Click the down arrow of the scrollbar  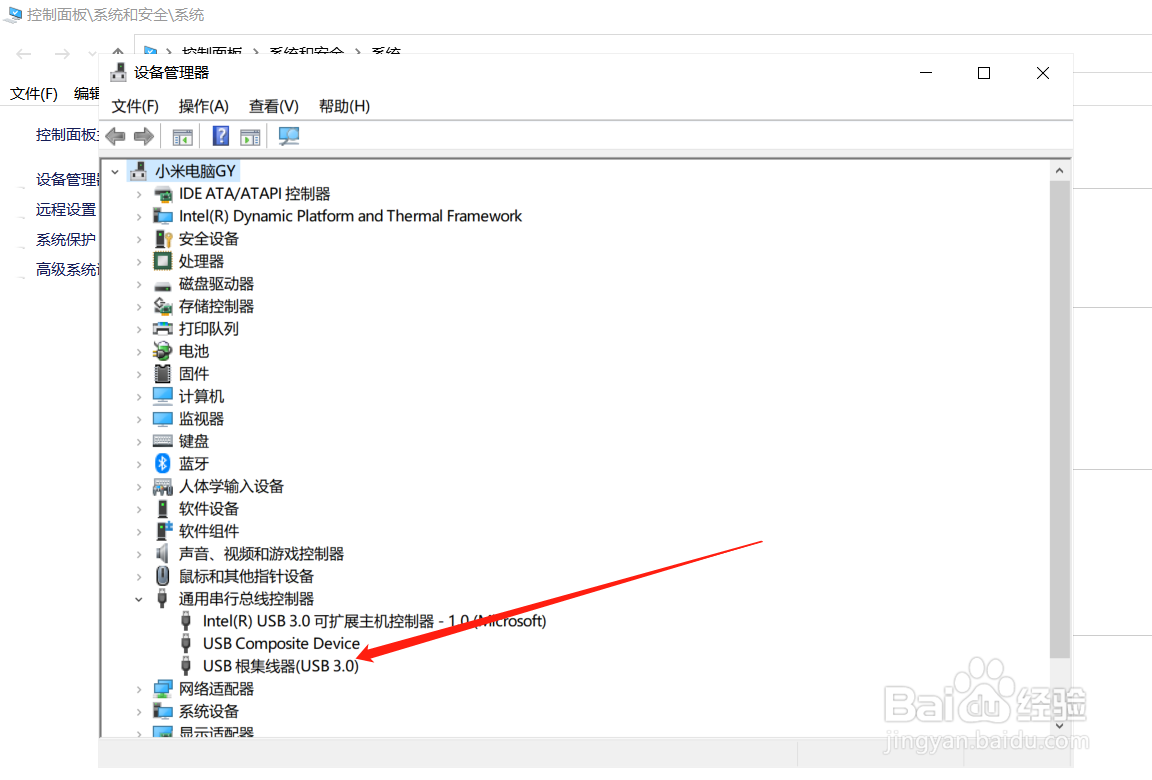click(x=1060, y=727)
